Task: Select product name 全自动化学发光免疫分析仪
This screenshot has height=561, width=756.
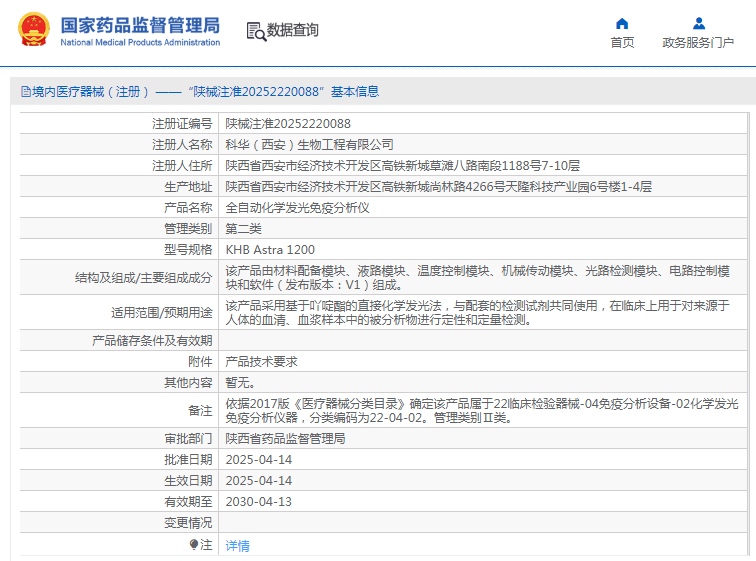Action: coord(297,208)
